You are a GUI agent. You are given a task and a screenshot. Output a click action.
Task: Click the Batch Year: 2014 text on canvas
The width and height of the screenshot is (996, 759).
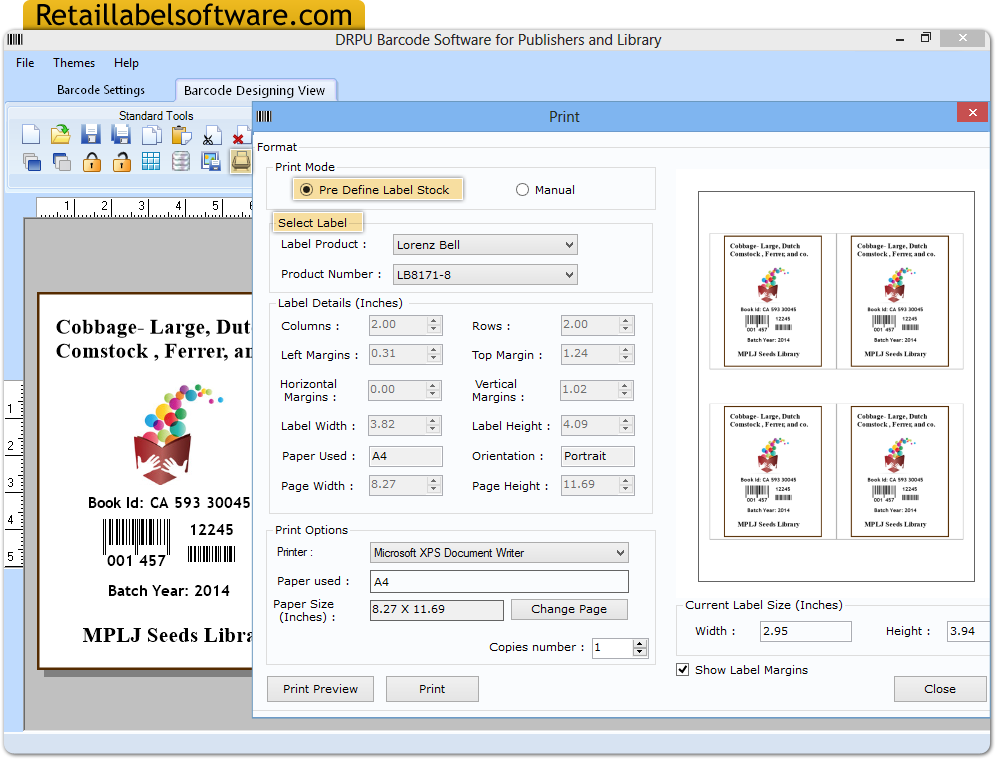(168, 591)
